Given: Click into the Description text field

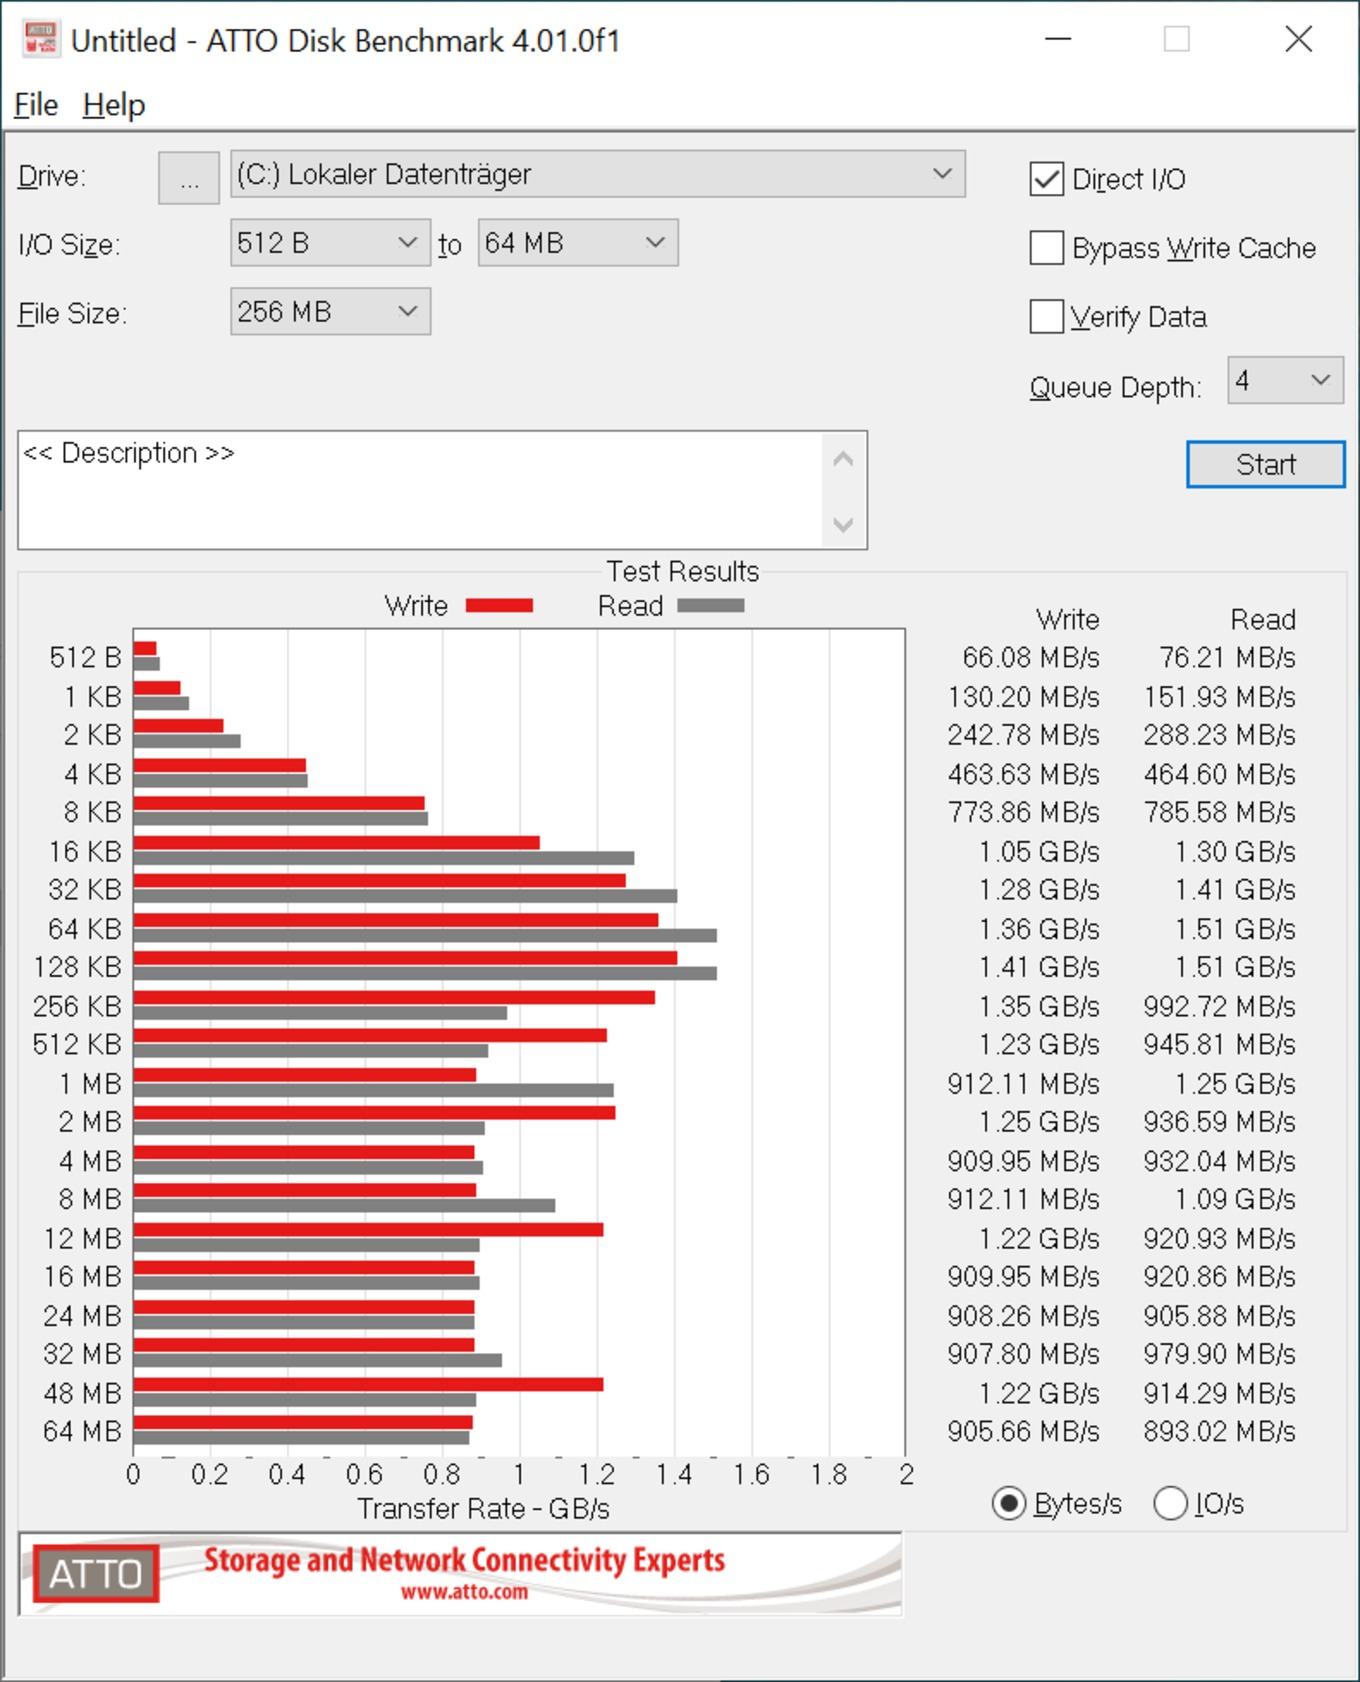Looking at the screenshot, I should (420, 490).
